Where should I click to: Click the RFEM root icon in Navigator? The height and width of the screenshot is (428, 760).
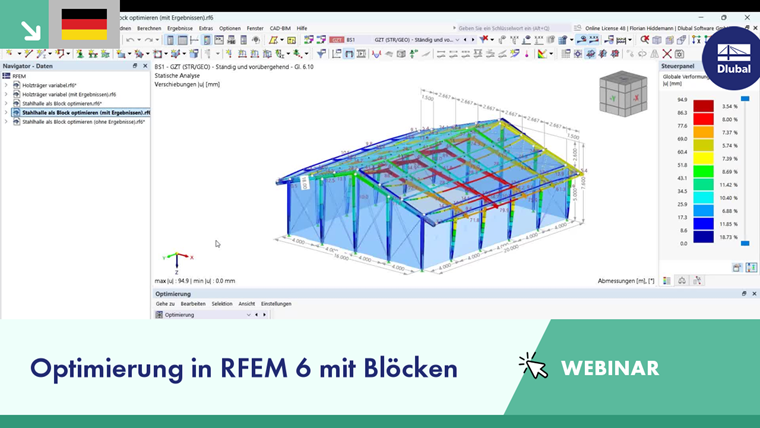pos(6,76)
